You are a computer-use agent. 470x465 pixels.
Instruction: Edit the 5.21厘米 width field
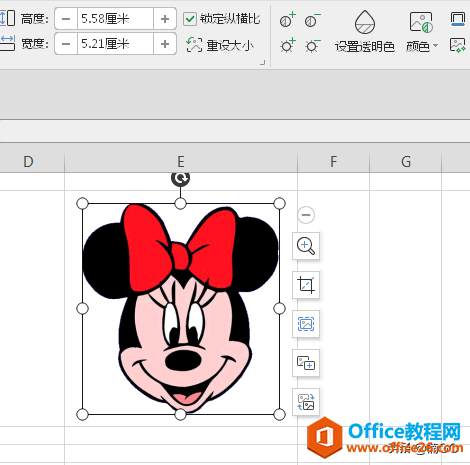115,44
